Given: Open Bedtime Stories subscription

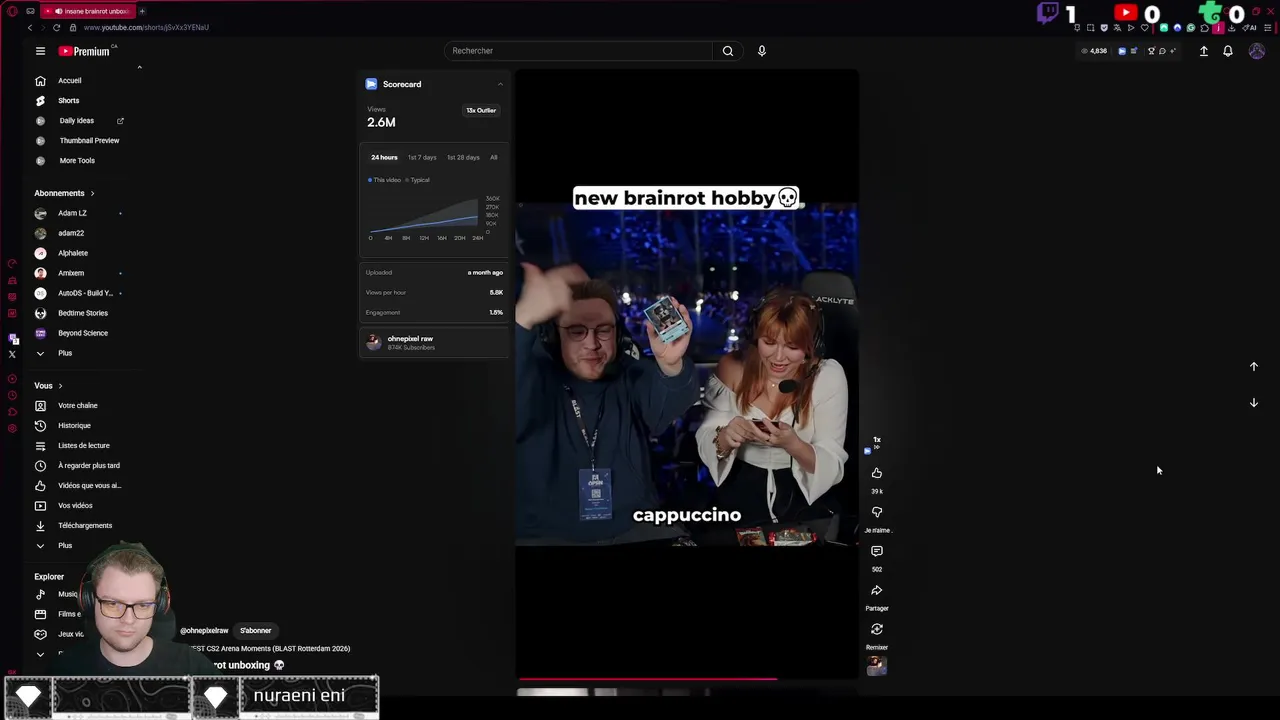Looking at the screenshot, I should tap(82, 313).
